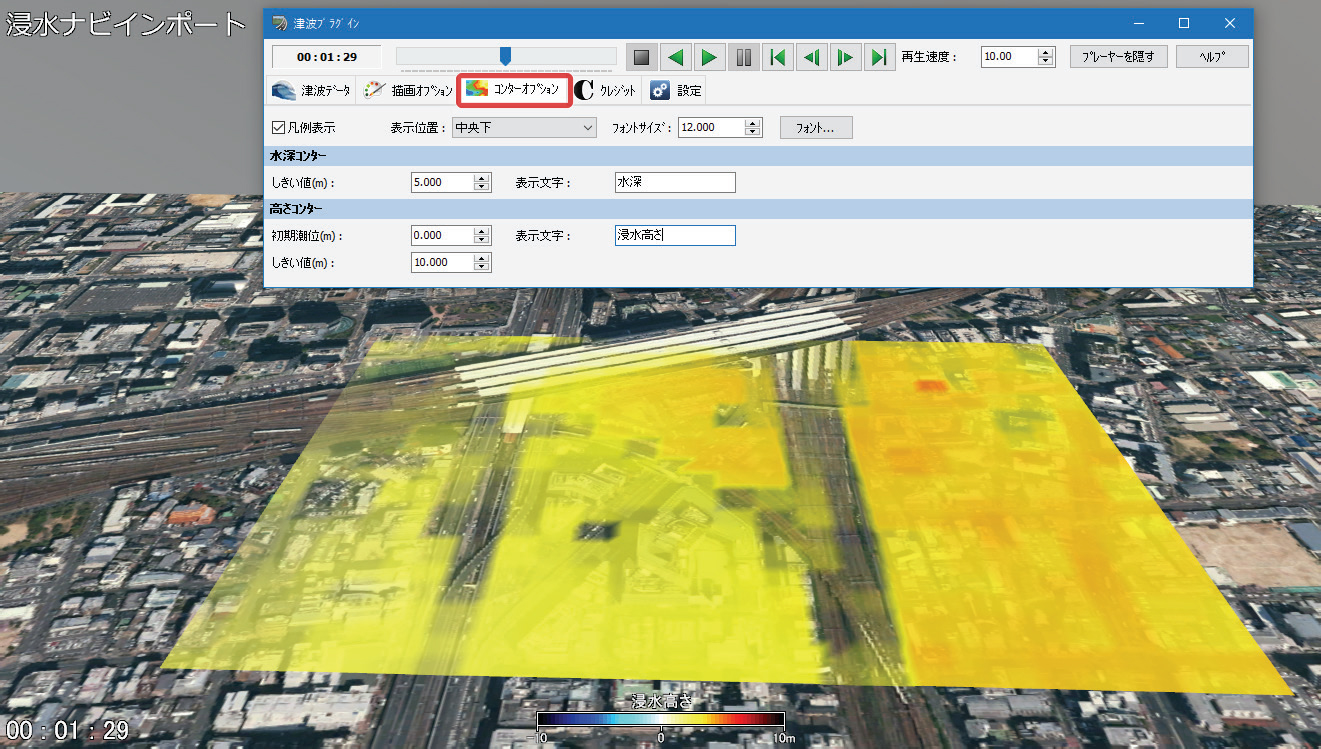Jump to the last frame
The width and height of the screenshot is (1321, 749).
(x=879, y=57)
